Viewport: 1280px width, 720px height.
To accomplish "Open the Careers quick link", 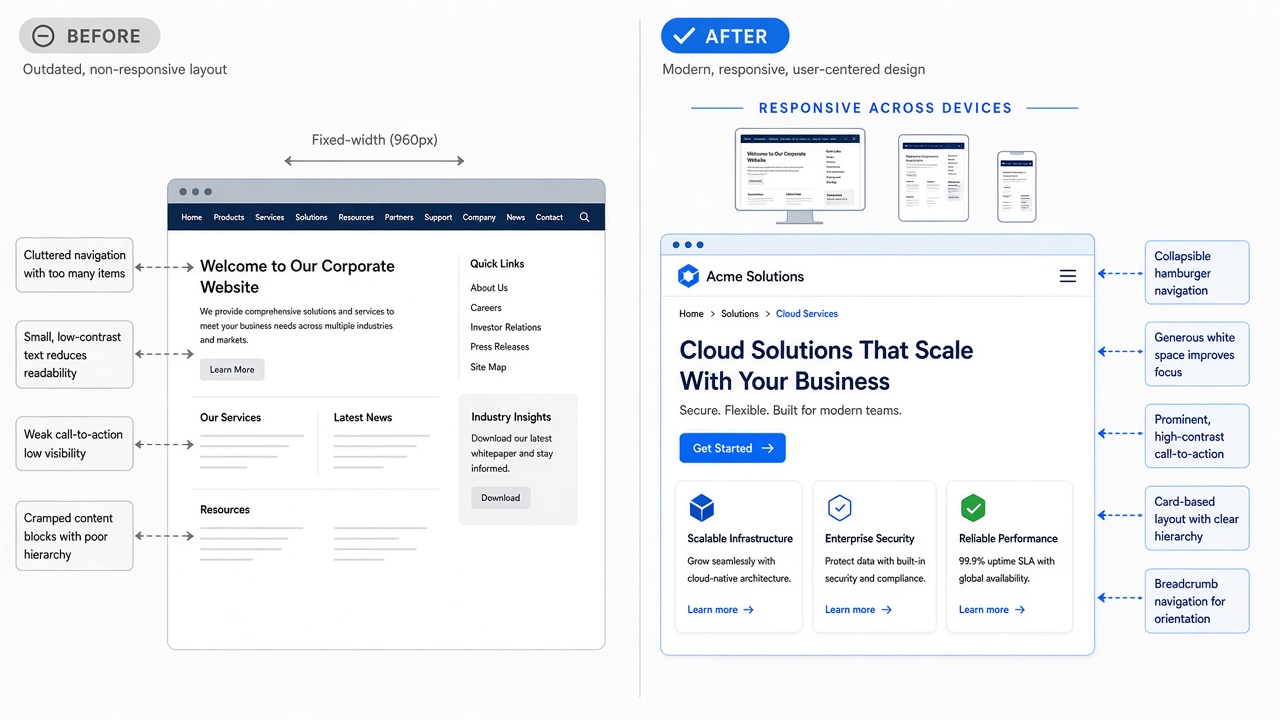I will (x=486, y=308).
